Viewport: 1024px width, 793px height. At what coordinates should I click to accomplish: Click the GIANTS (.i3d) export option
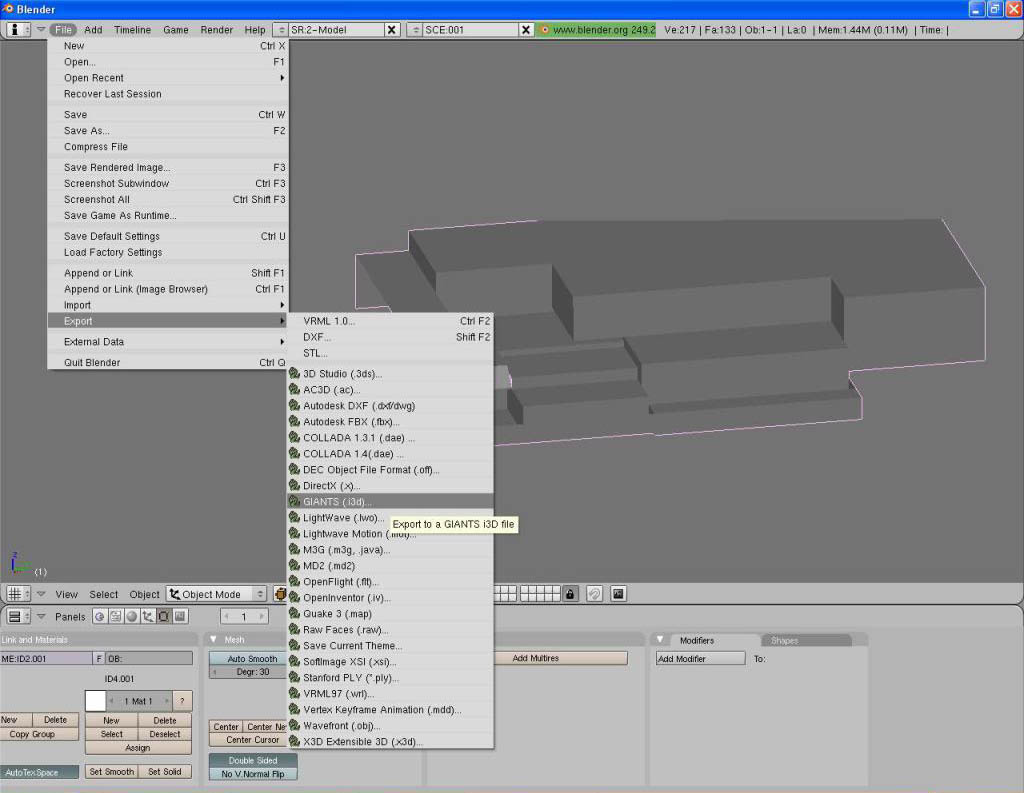click(x=337, y=501)
